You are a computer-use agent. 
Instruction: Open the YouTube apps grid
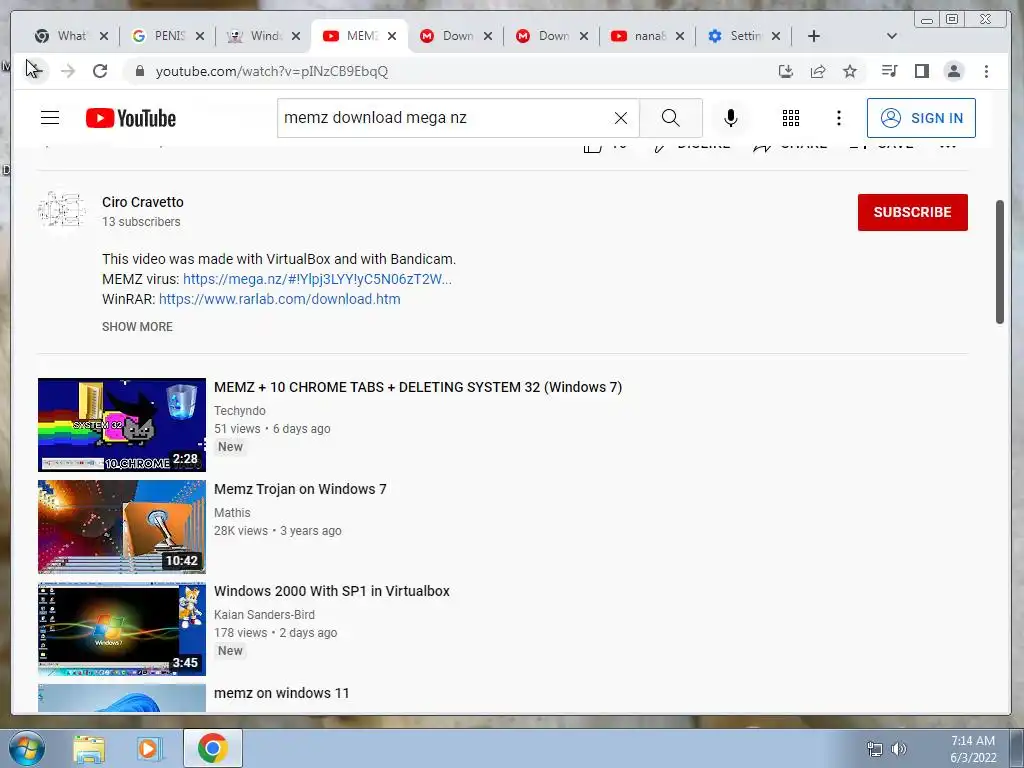[791, 118]
